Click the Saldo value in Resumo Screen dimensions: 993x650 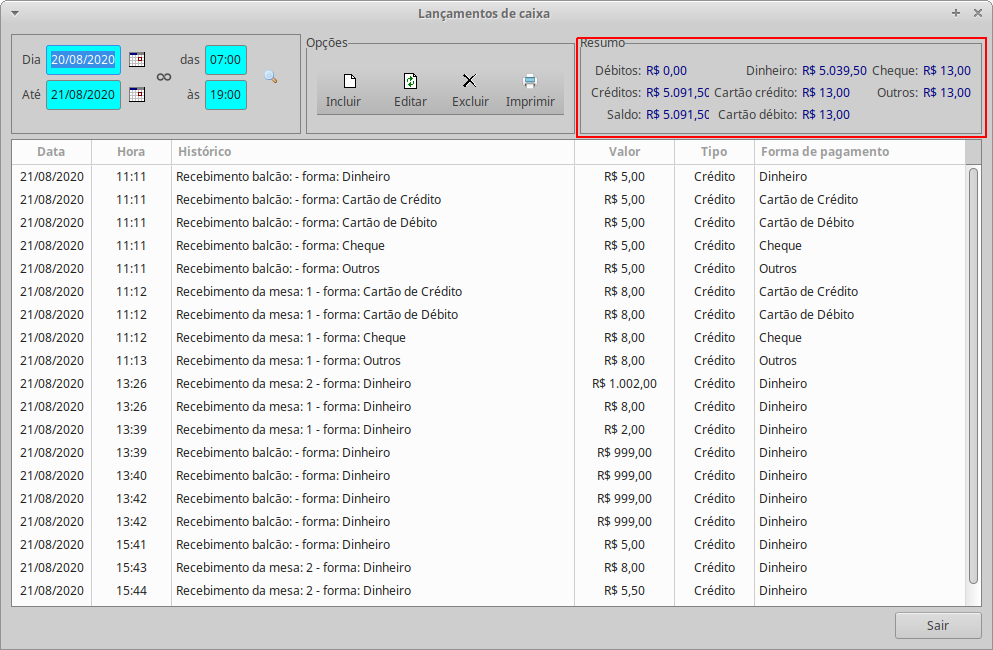tap(678, 115)
